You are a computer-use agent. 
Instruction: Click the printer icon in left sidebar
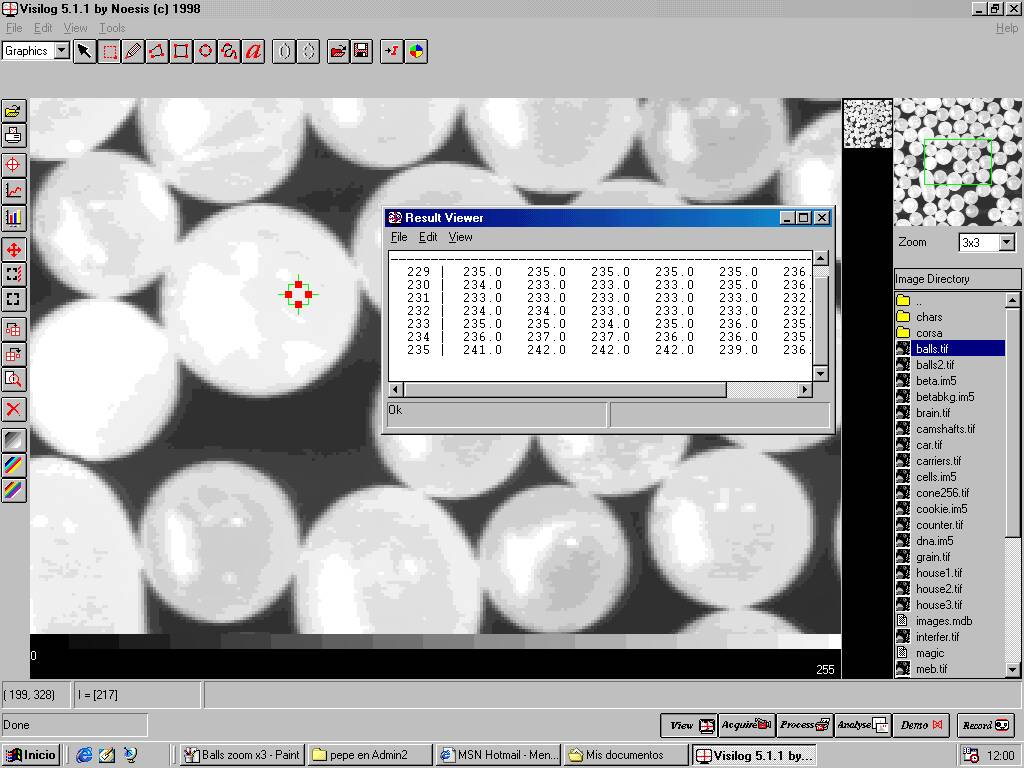14,135
